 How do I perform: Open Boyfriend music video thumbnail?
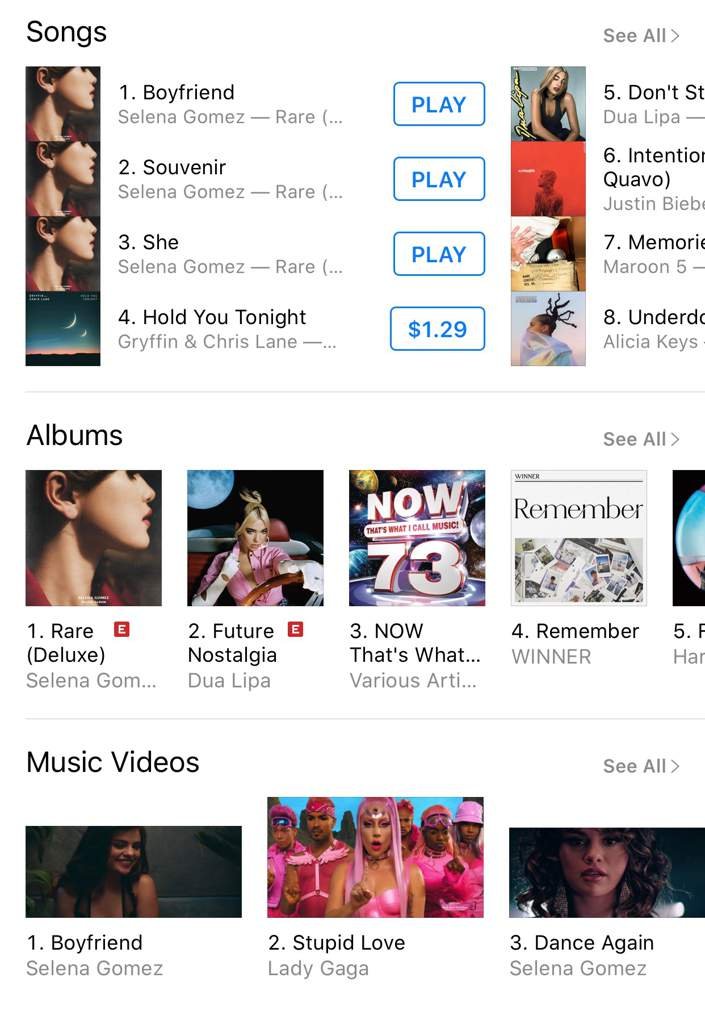click(134, 872)
